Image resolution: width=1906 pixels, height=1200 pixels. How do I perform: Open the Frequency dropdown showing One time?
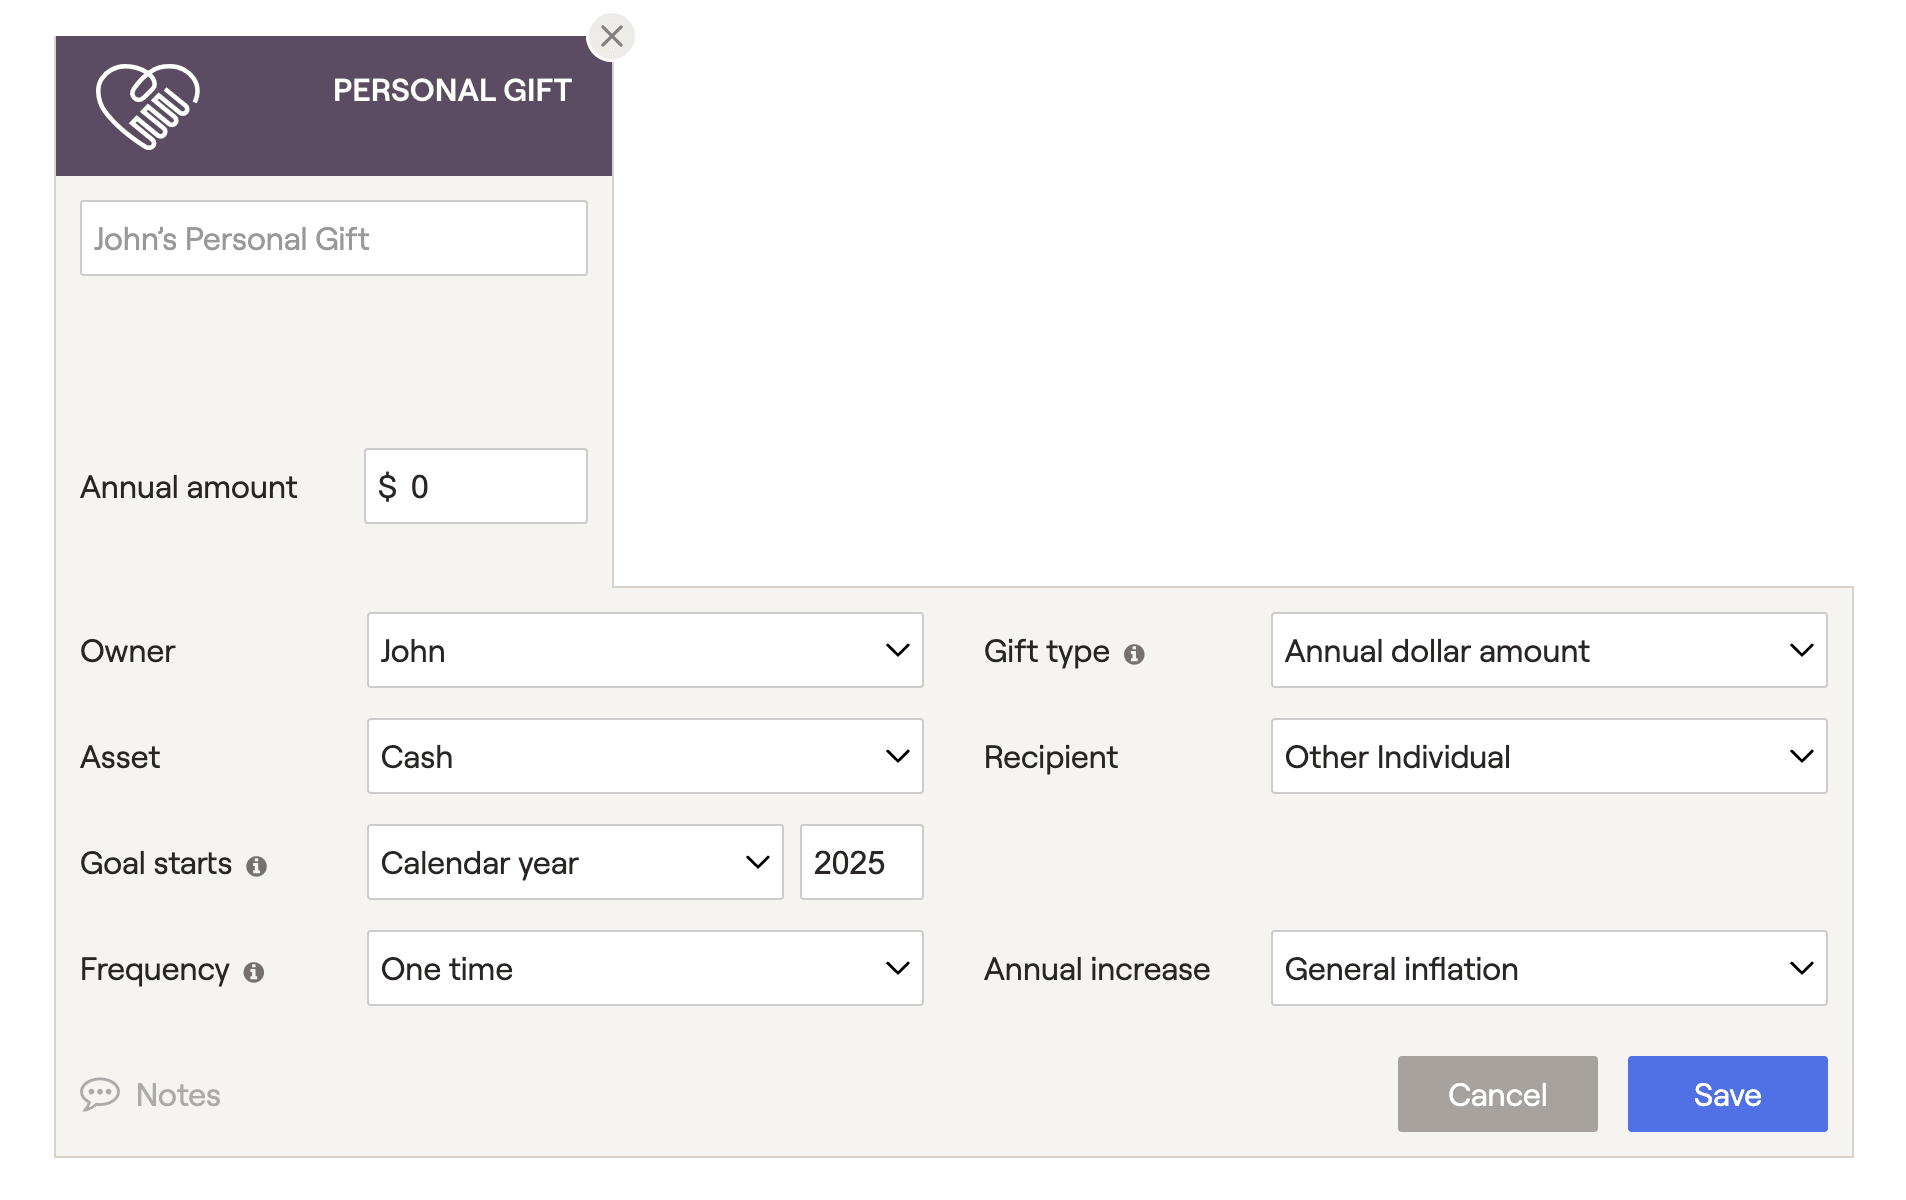point(645,968)
